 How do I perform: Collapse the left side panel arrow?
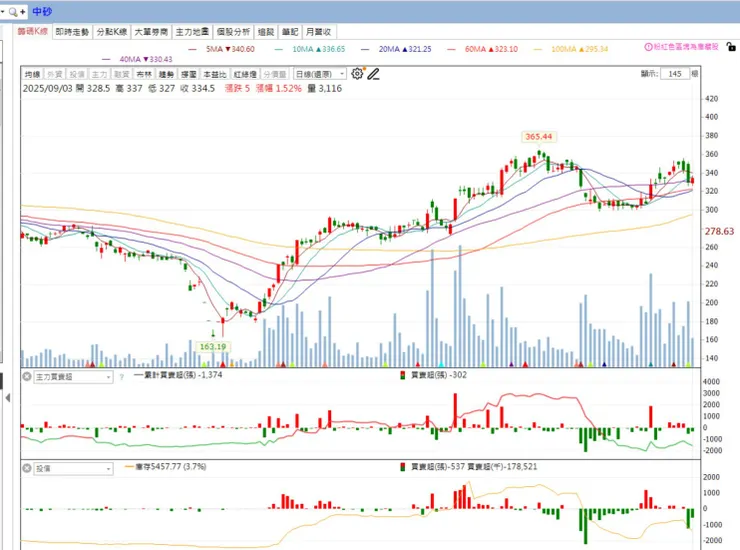point(8,398)
